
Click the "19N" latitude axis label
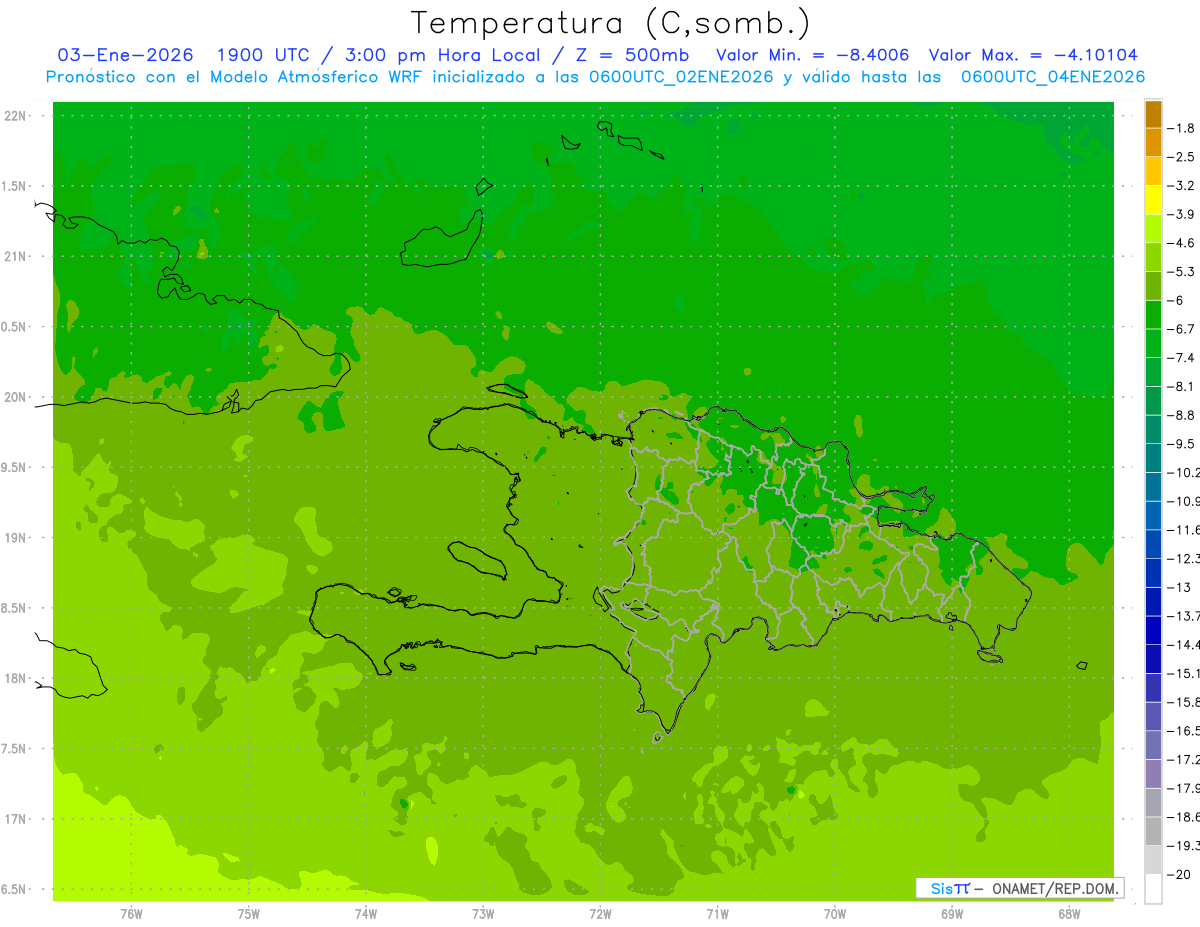[17, 538]
